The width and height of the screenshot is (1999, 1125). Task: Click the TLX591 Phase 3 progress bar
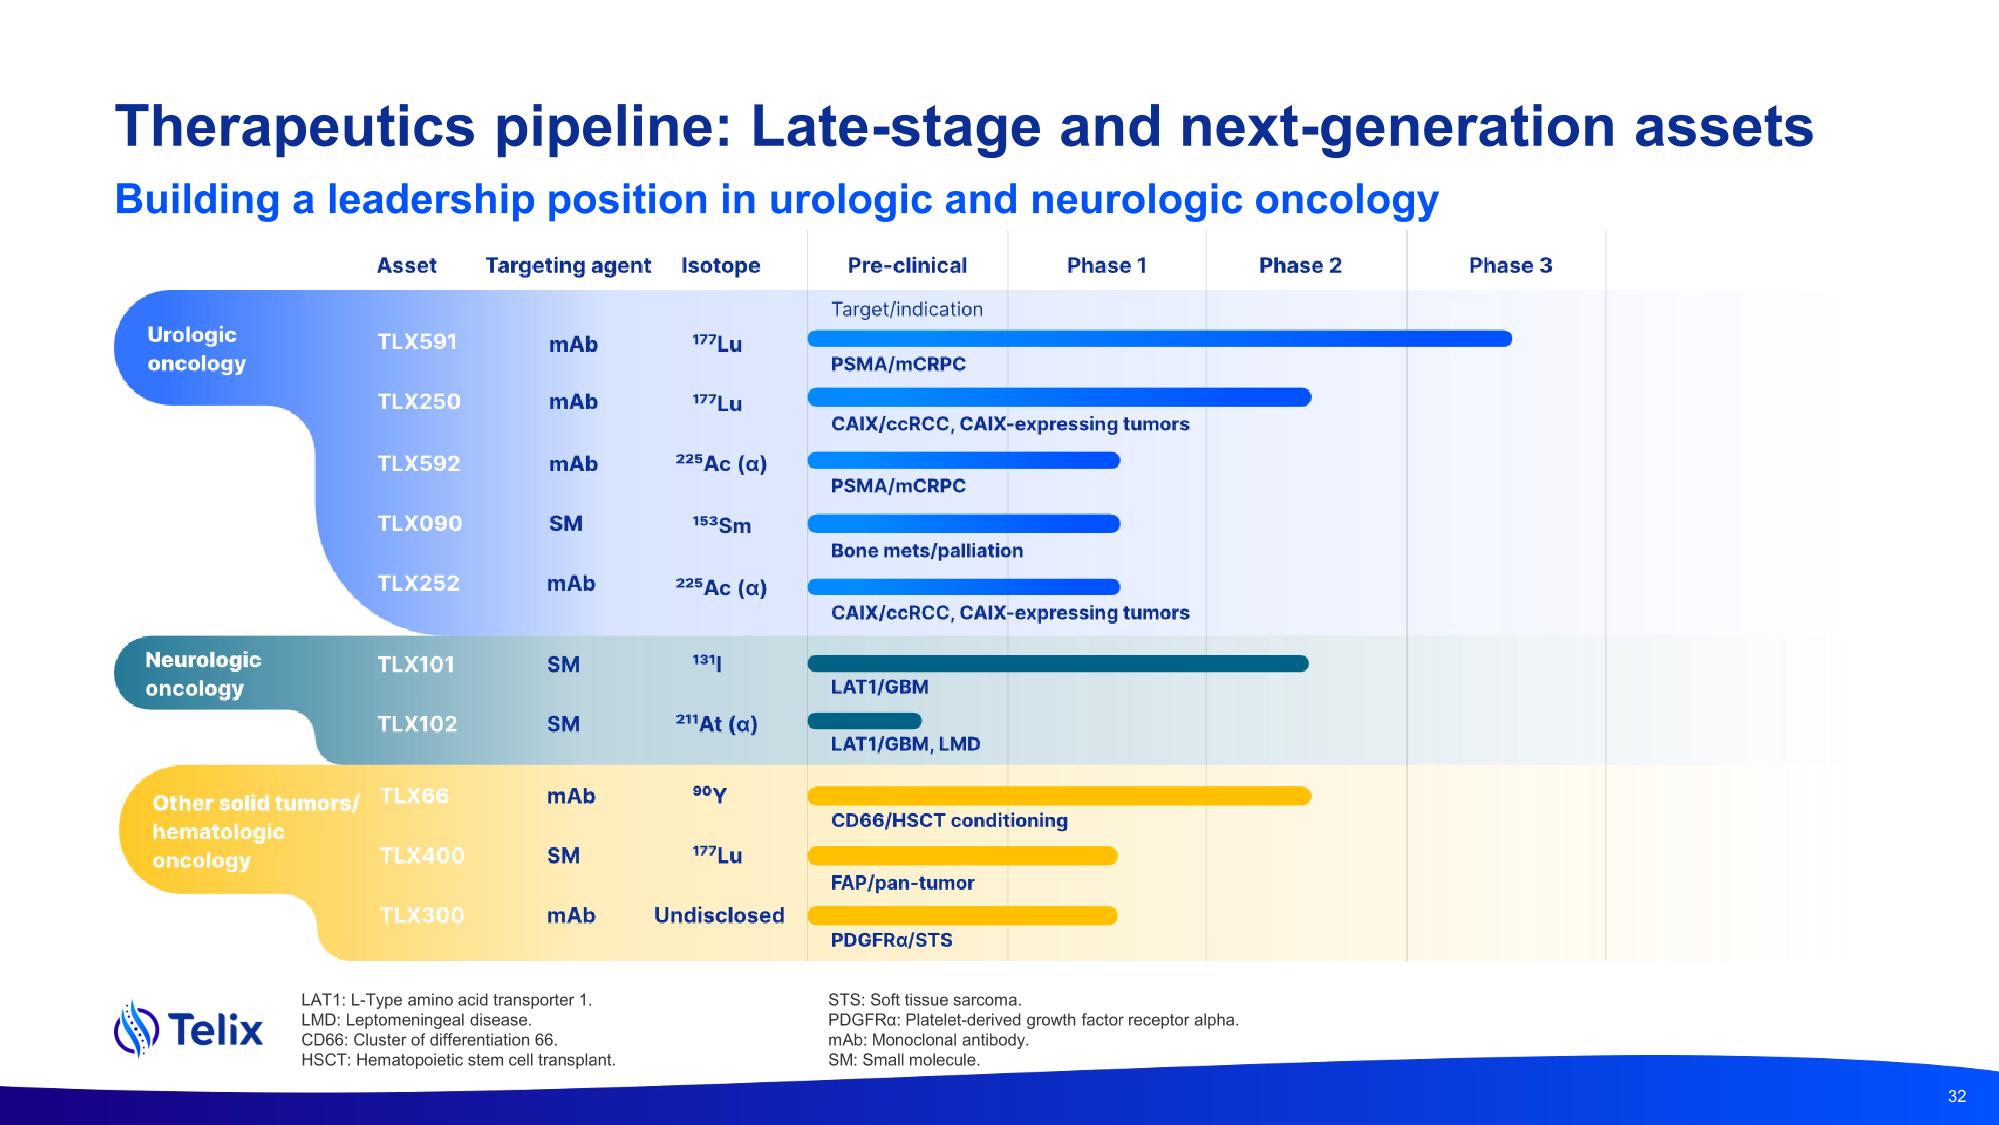point(1158,339)
